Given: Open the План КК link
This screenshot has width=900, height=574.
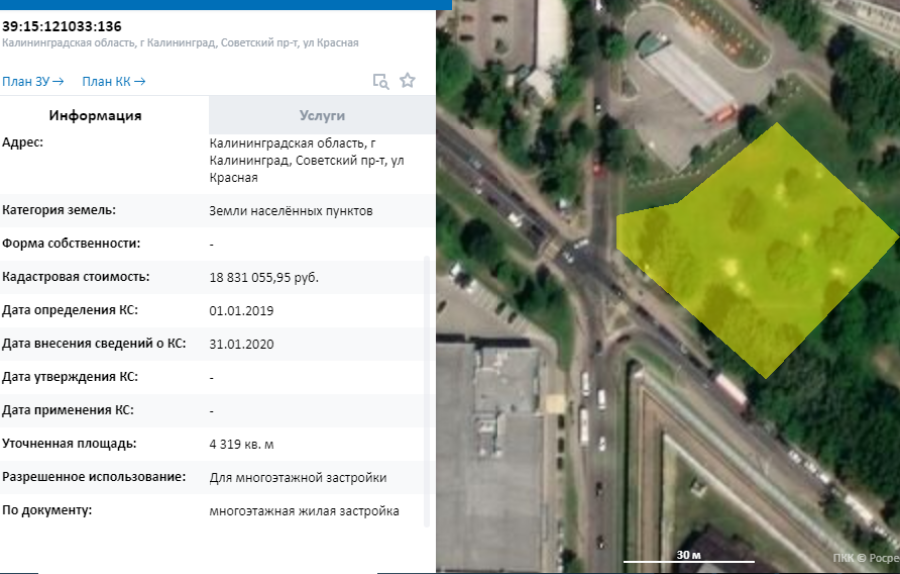Looking at the screenshot, I should pos(114,82).
